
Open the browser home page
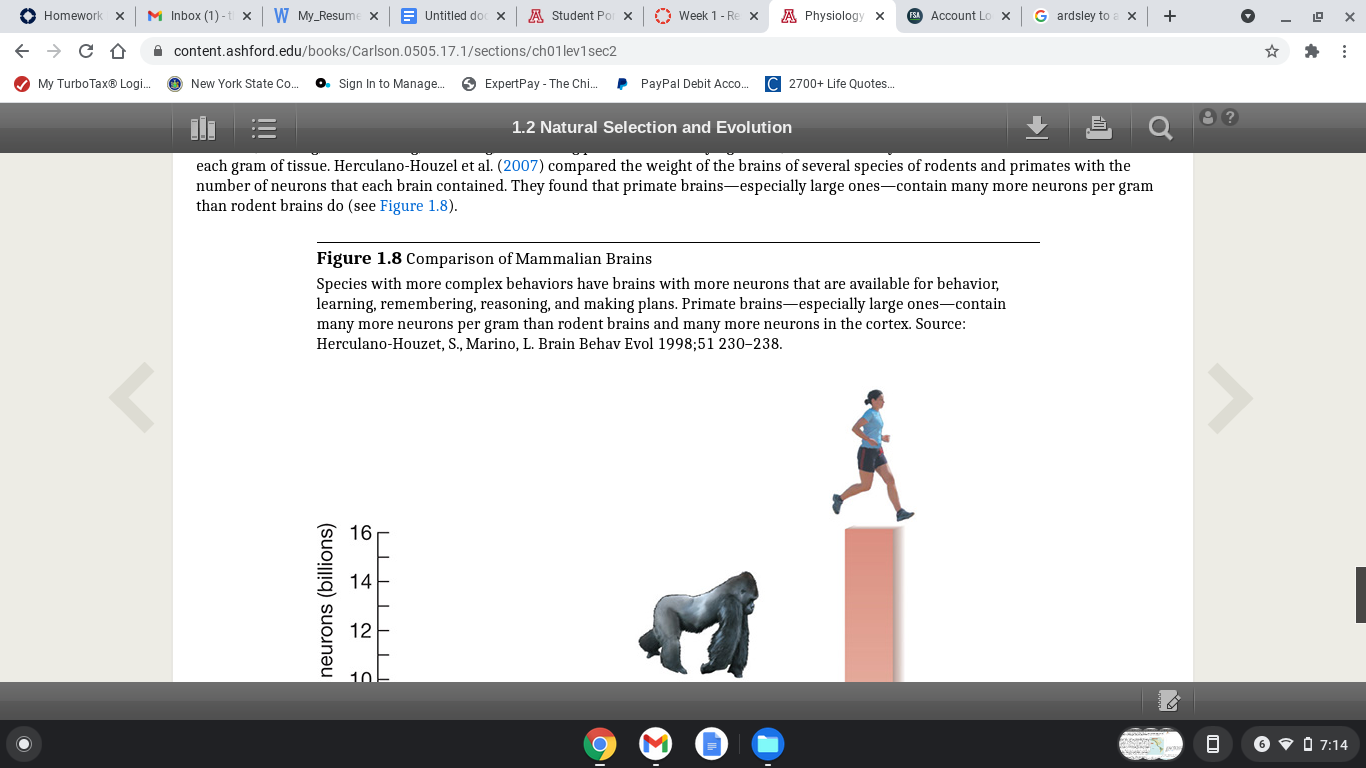tap(118, 51)
